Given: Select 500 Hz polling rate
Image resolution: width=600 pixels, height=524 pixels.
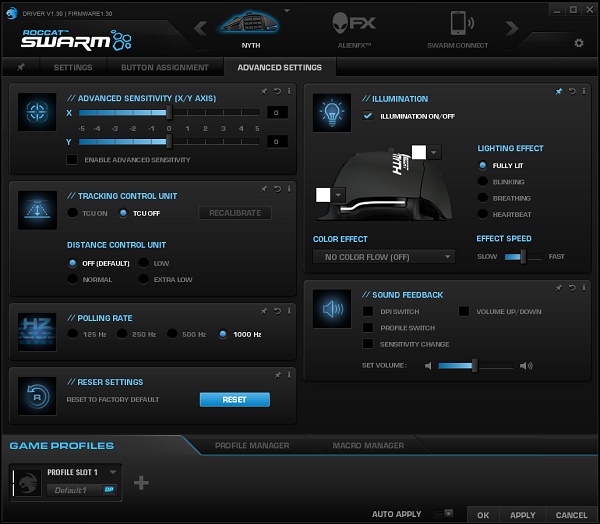Looking at the screenshot, I should 172,334.
